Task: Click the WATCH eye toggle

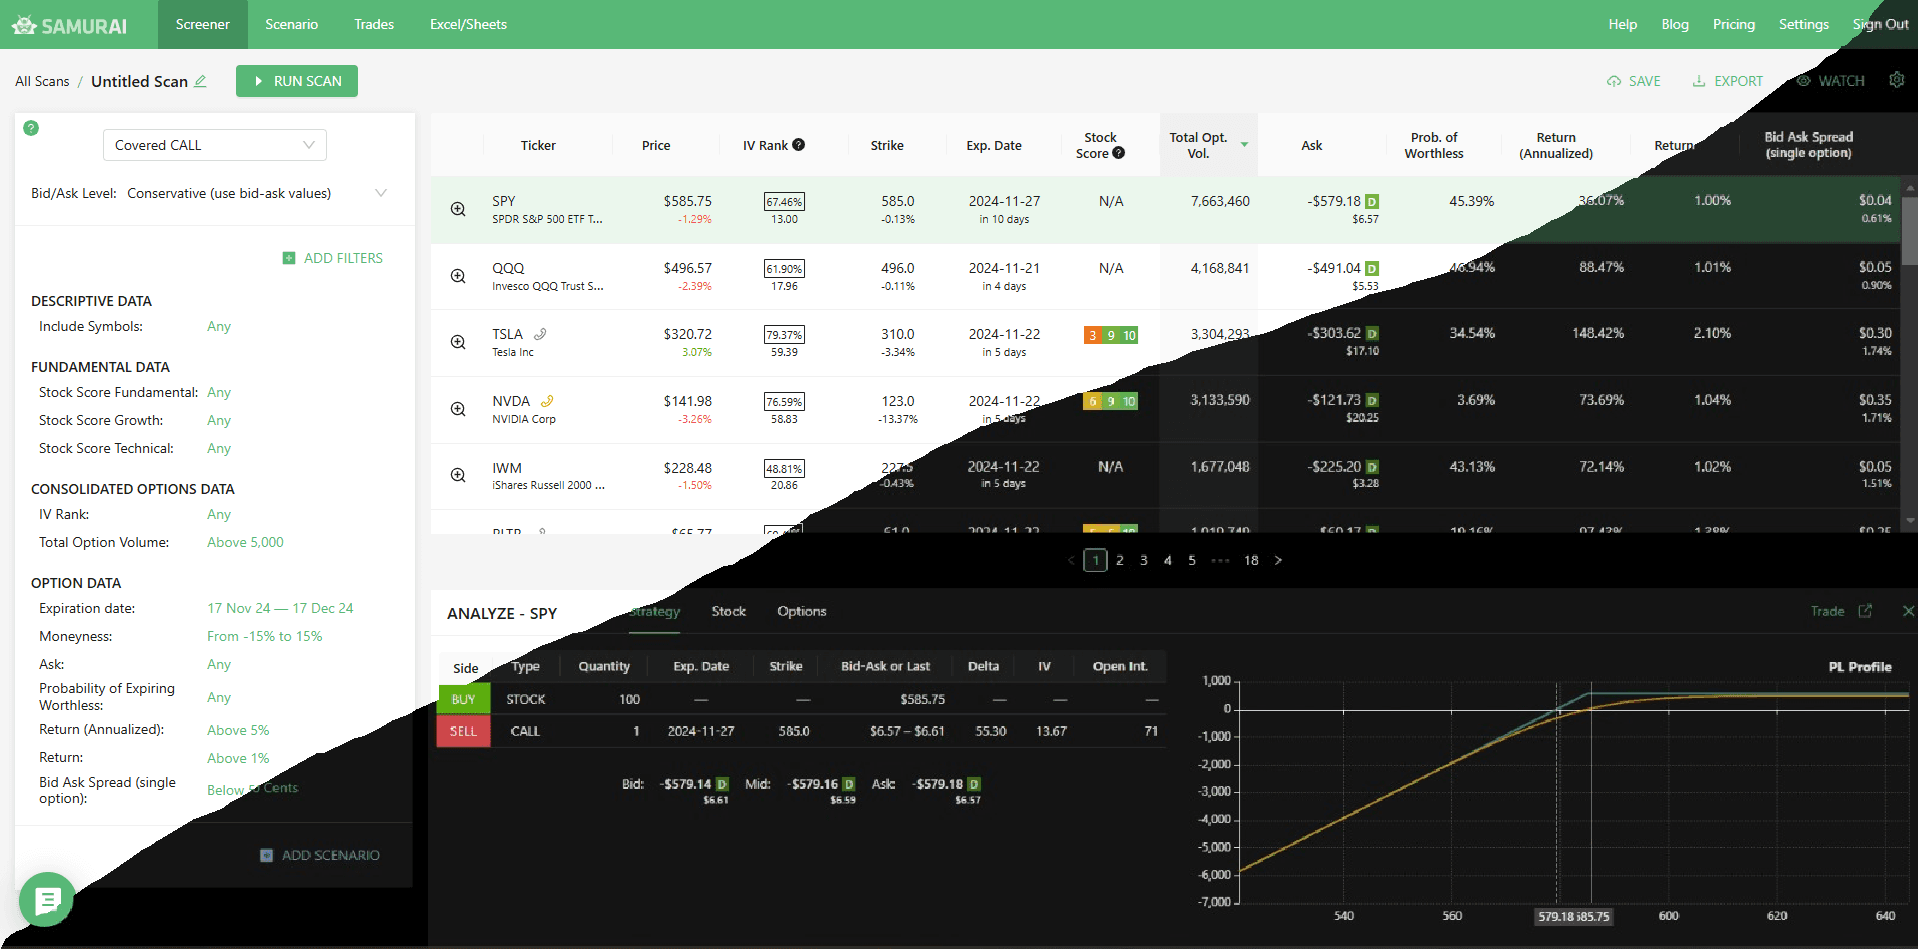Action: [1830, 81]
